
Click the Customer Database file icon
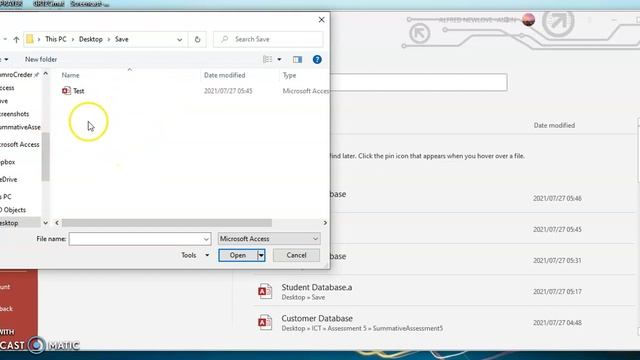[265, 322]
